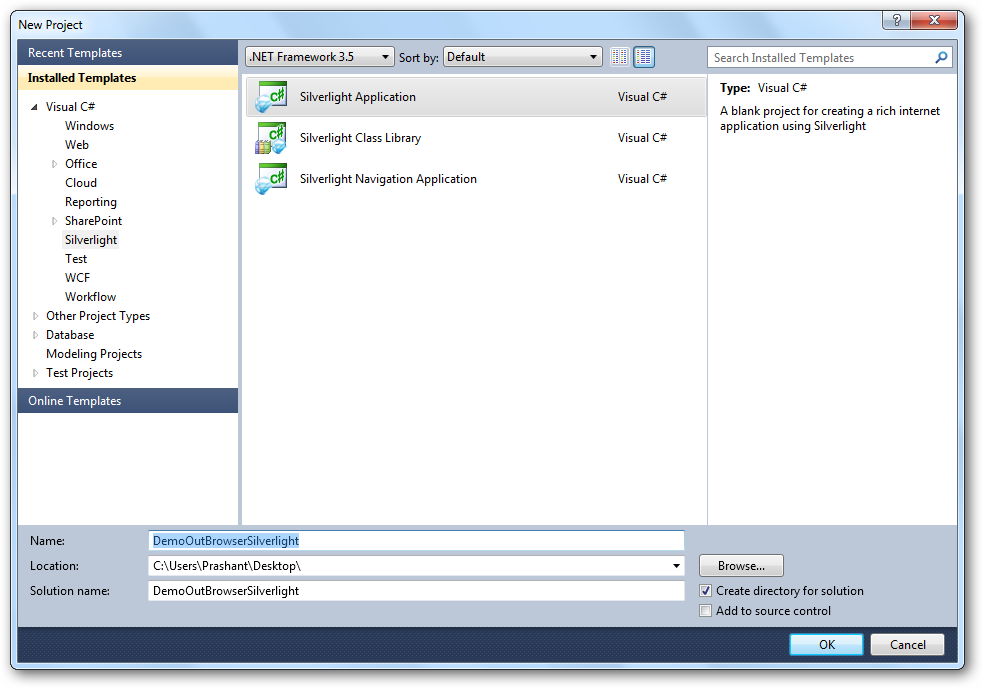
Task: Select the WCF template category
Action: point(78,278)
